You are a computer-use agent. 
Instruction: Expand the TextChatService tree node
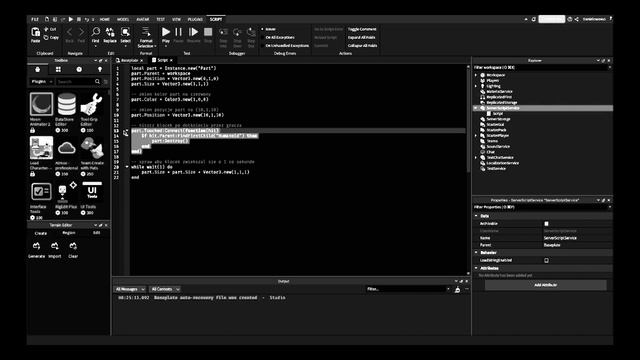(476, 158)
